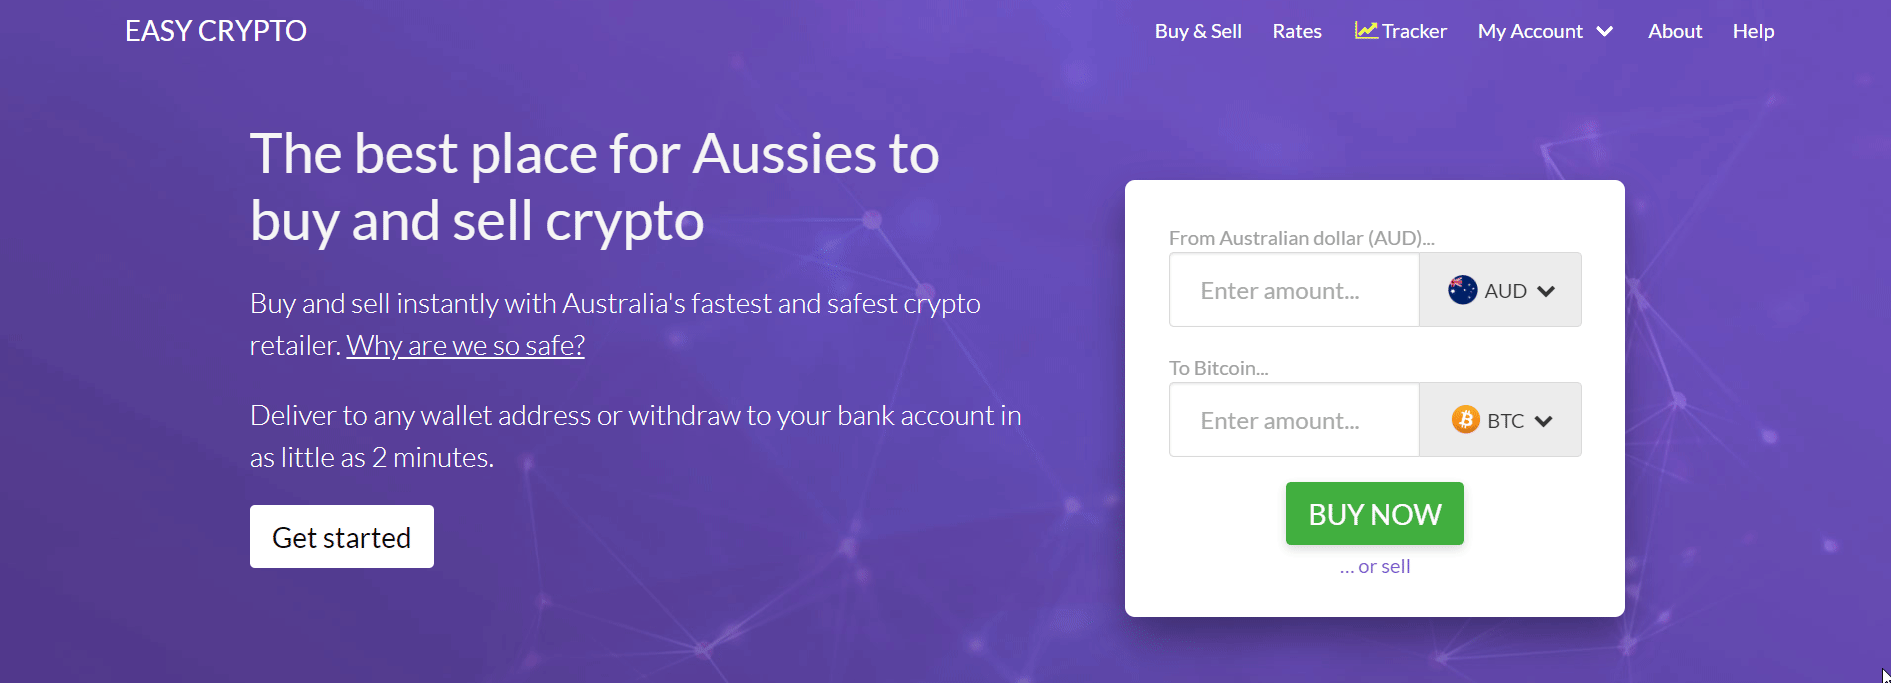The height and width of the screenshot is (683, 1891).
Task: Open the BTC cryptocurrency dropdown
Action: [x=1500, y=420]
